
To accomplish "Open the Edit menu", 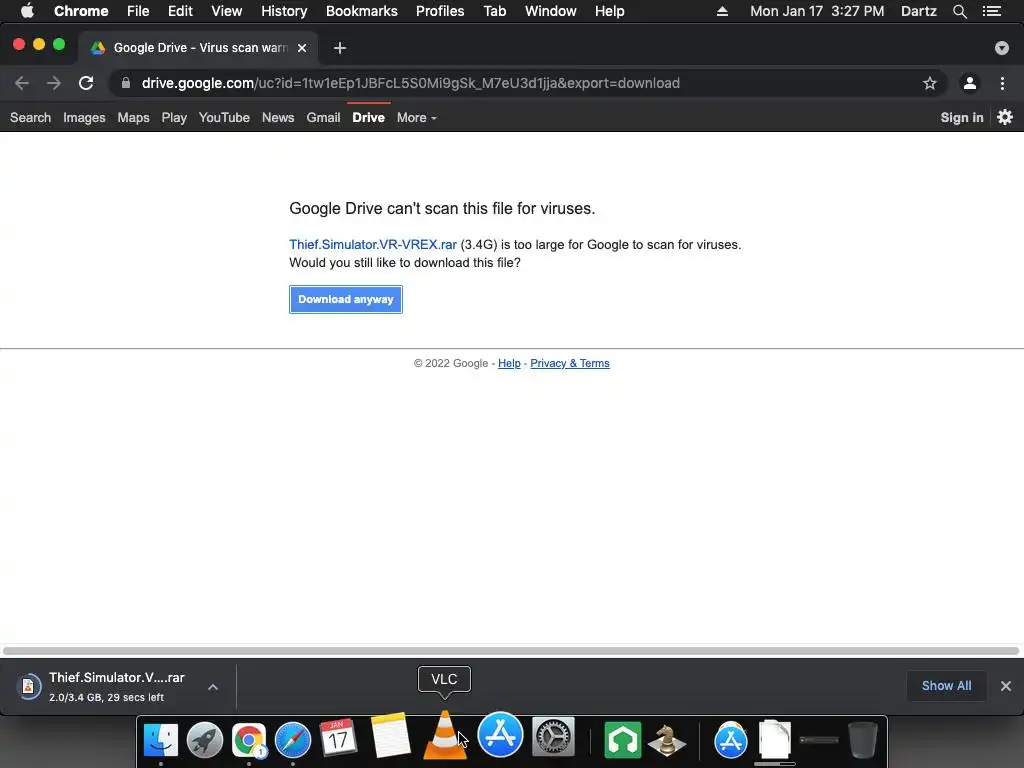I will 180,11.
